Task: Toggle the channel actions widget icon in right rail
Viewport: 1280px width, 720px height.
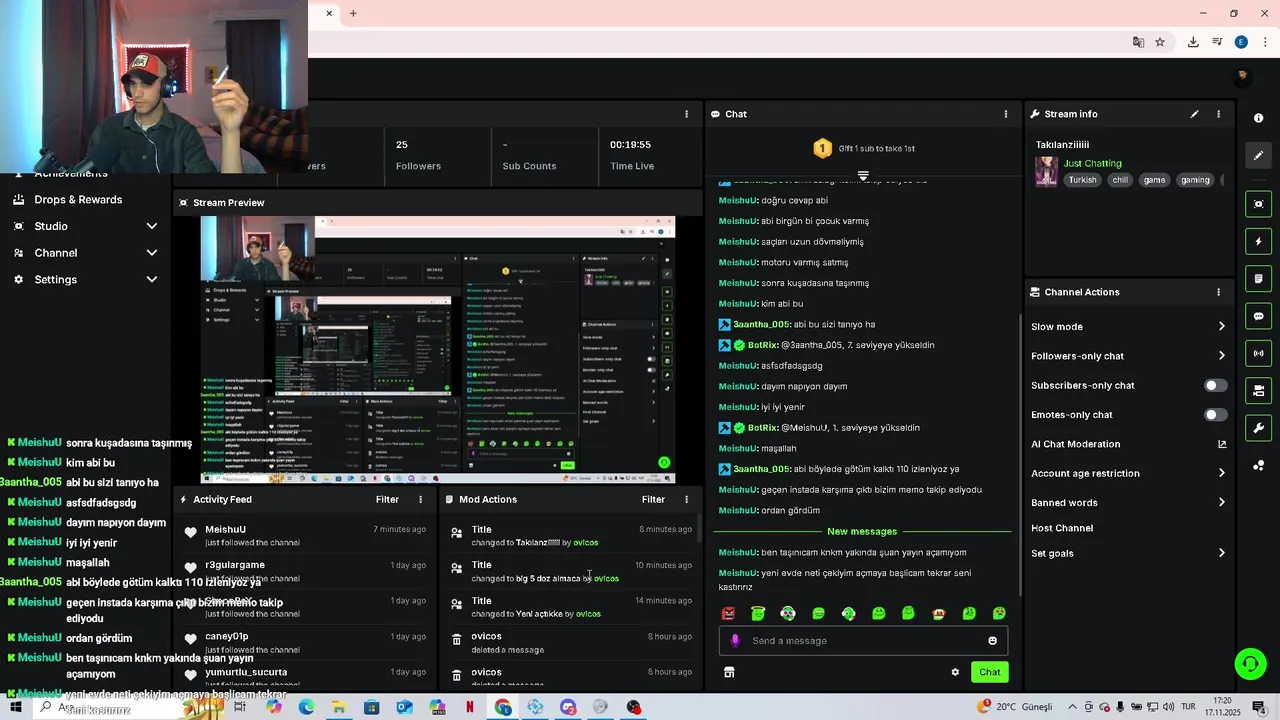Action: pyautogui.click(x=1258, y=391)
